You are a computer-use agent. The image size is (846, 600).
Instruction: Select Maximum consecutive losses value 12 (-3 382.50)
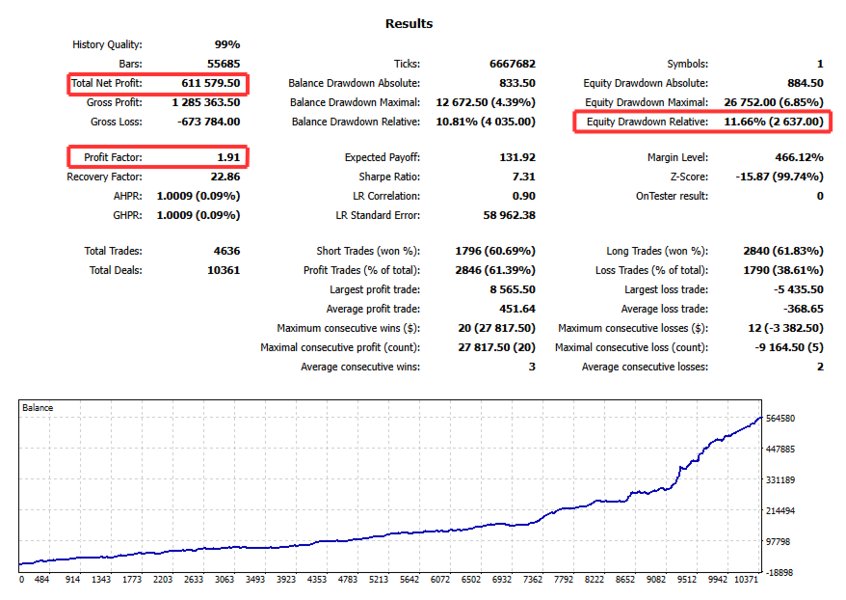tap(786, 329)
